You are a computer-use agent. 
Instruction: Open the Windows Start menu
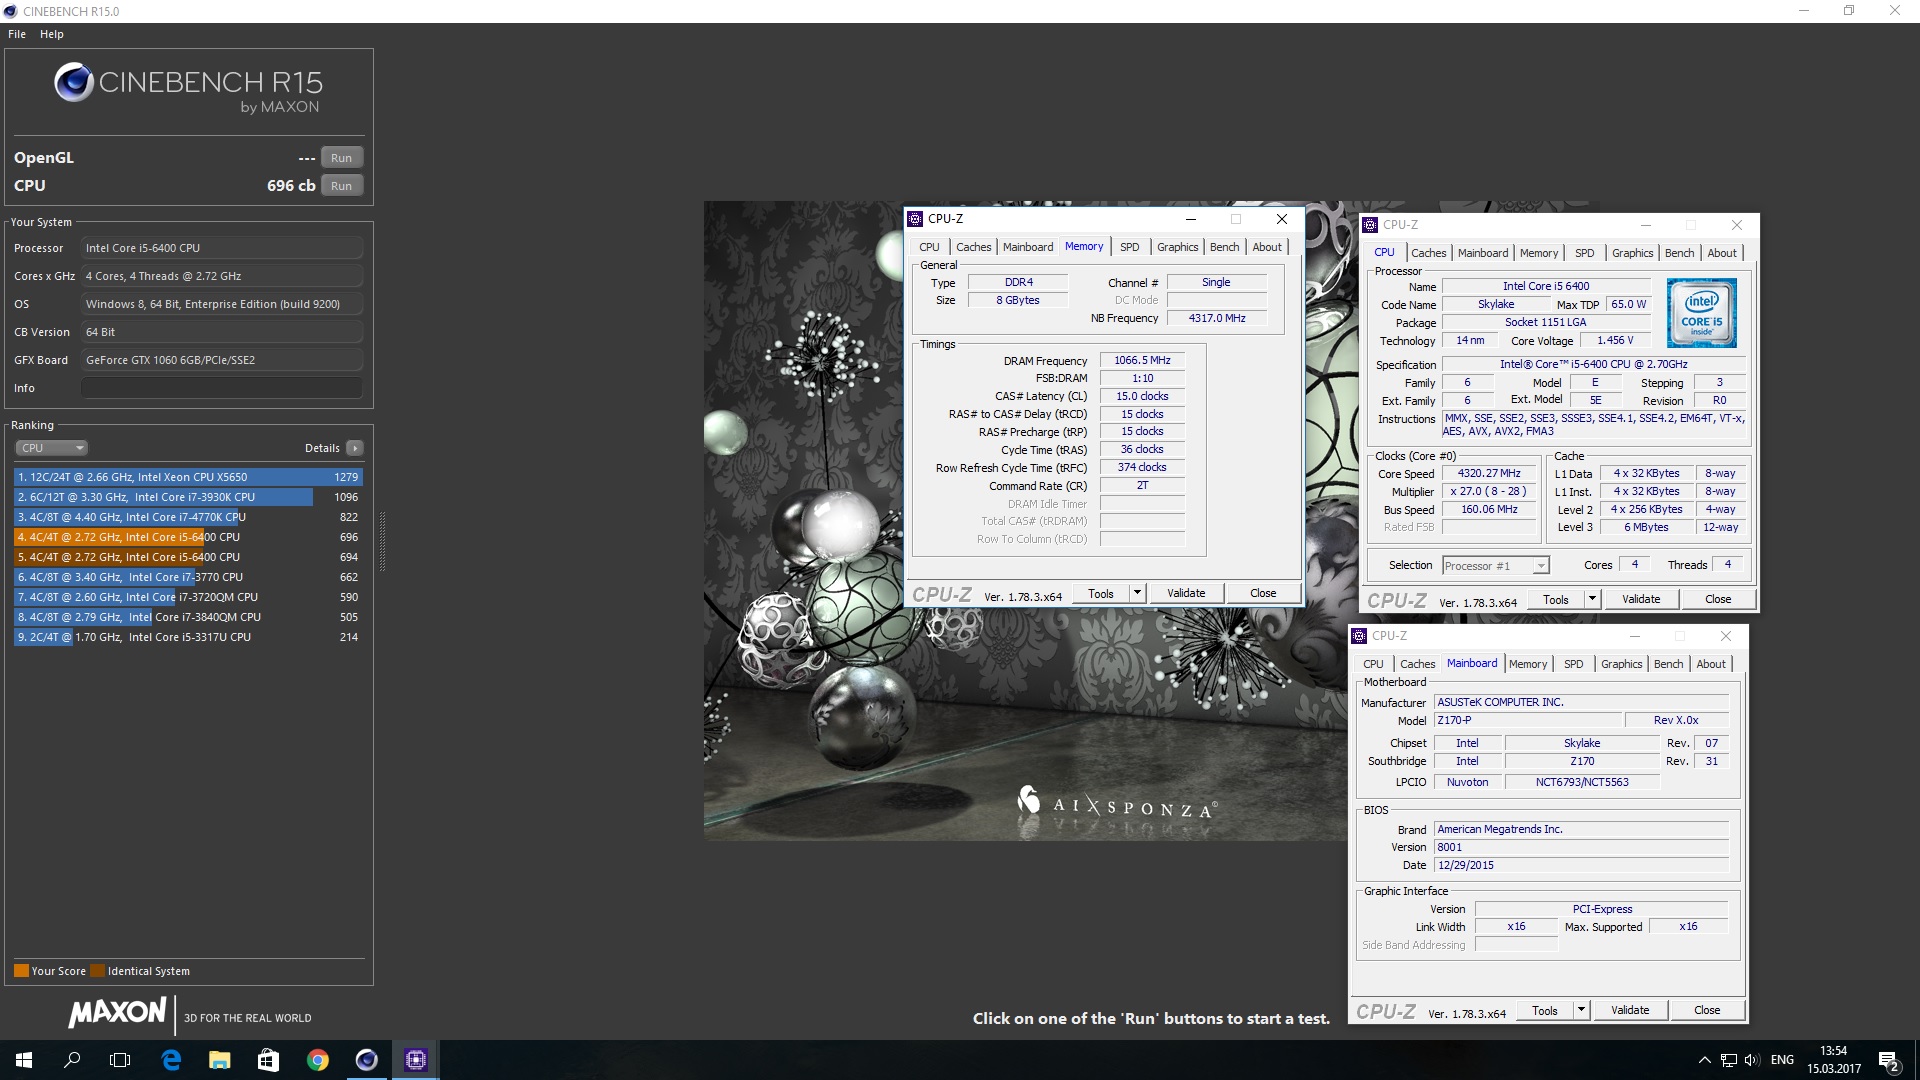click(x=24, y=1060)
